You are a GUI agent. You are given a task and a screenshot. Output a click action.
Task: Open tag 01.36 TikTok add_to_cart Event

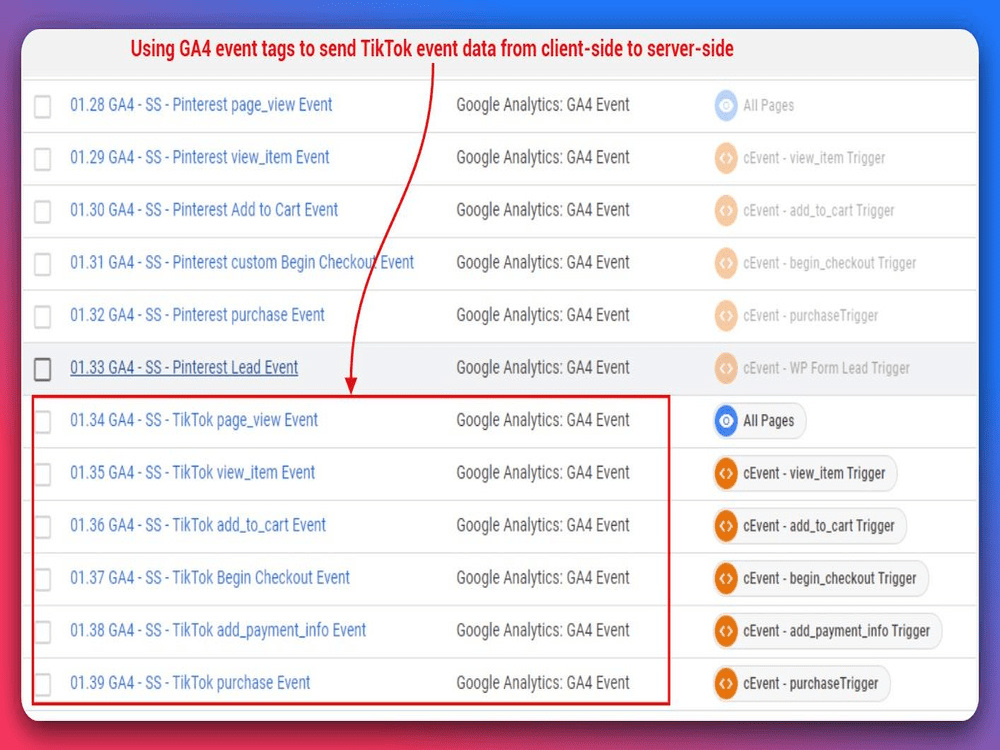pos(198,525)
